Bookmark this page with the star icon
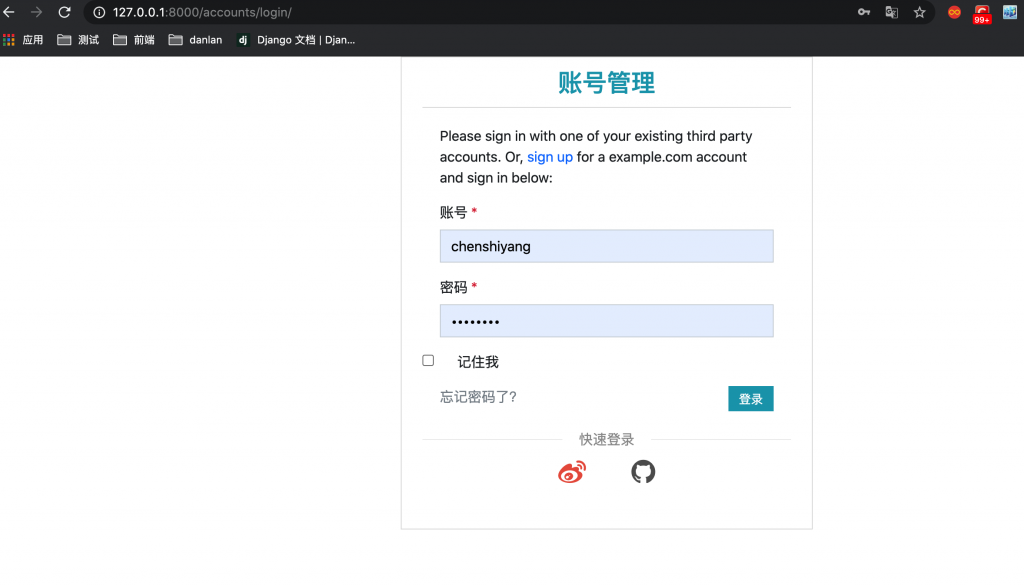The image size is (1024, 586). point(919,12)
